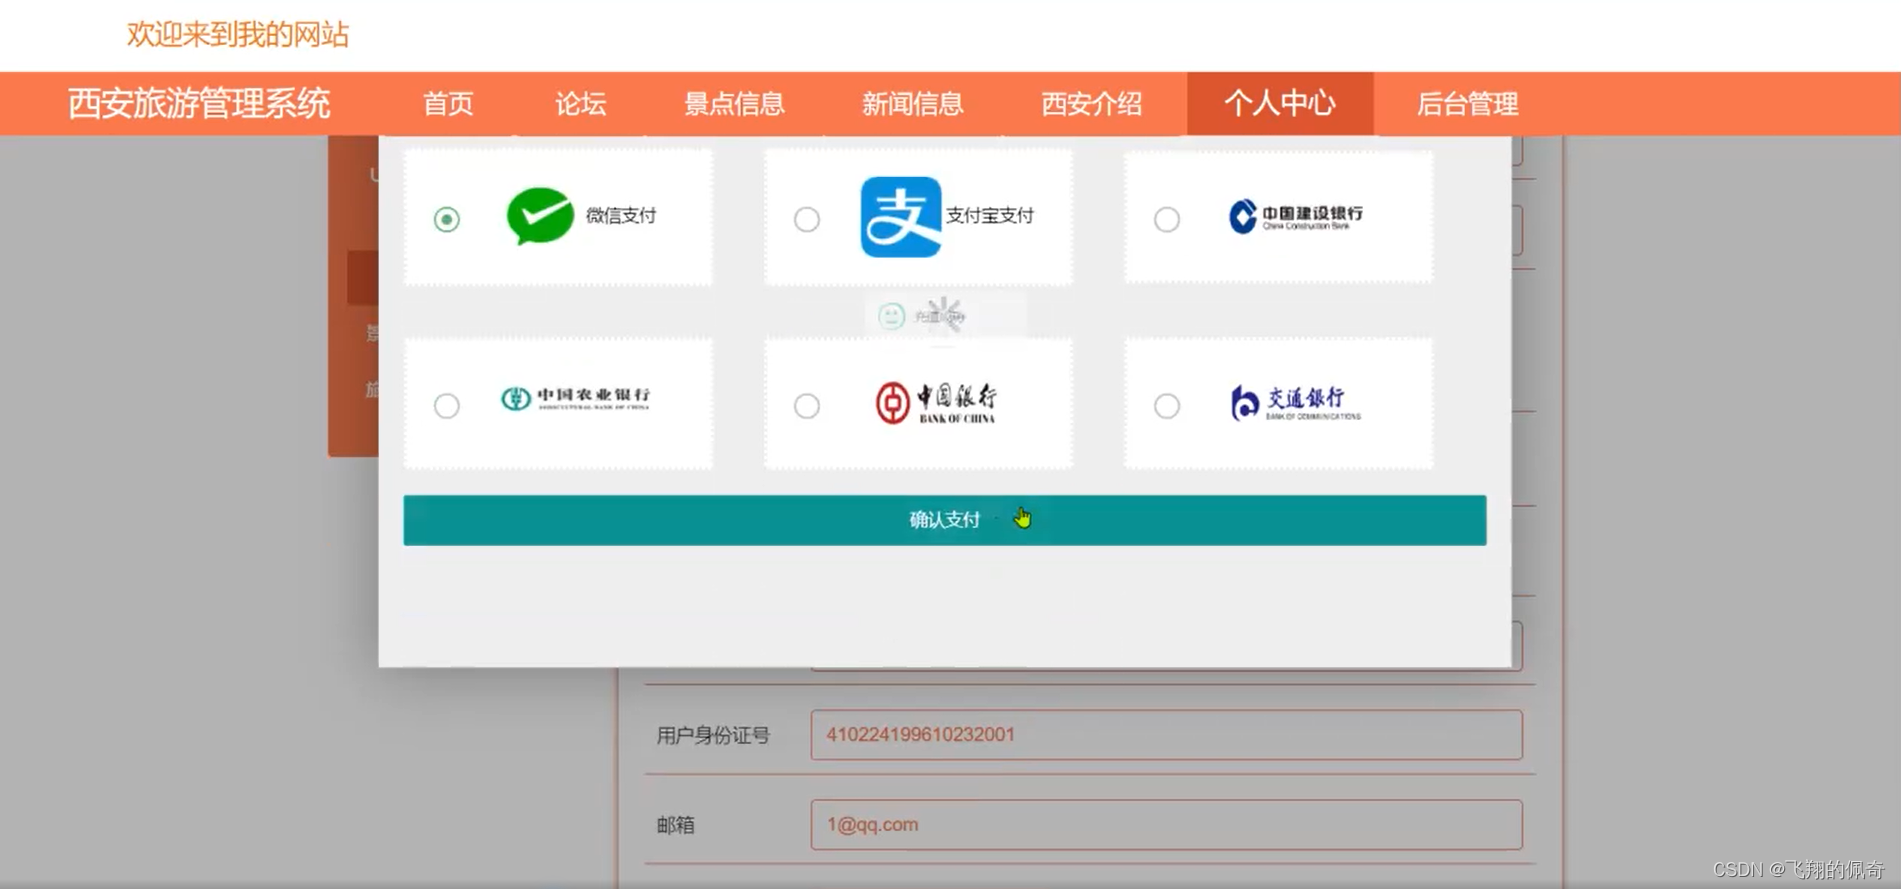The width and height of the screenshot is (1901, 889).
Task: Click the 邮箱 input field
Action: click(1167, 825)
